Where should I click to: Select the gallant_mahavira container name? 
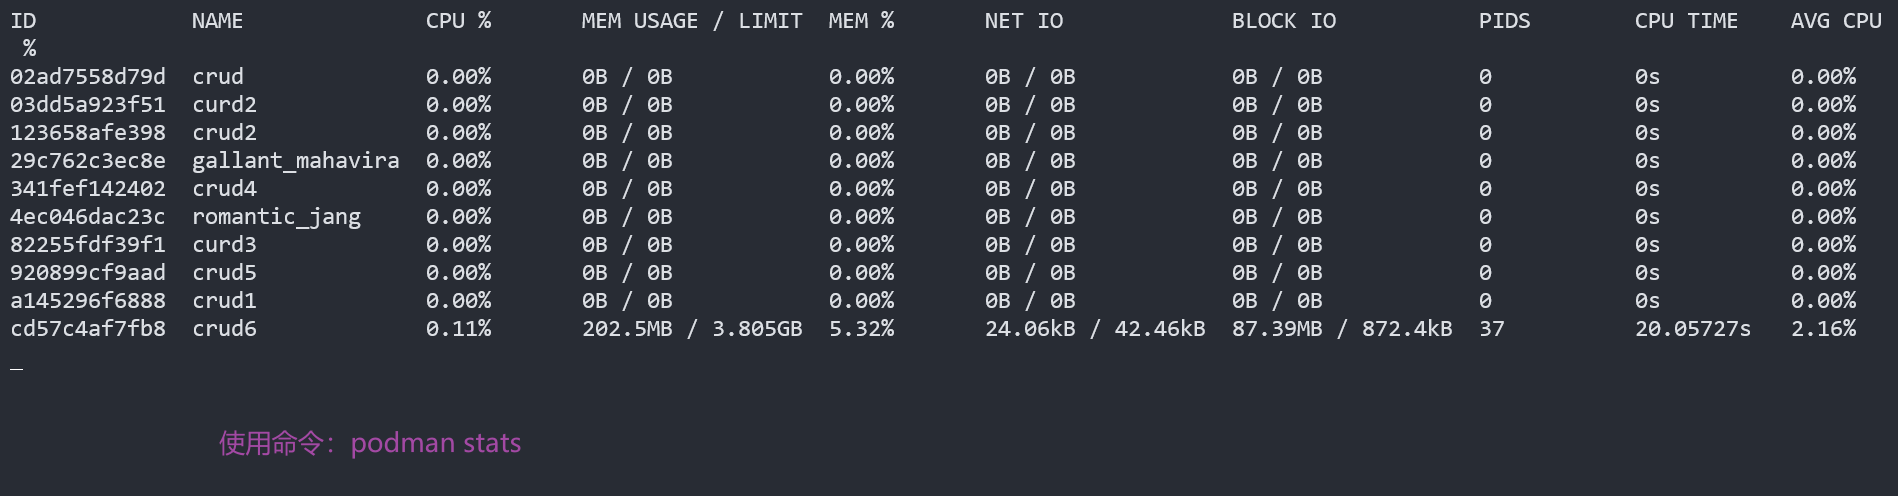point(295,161)
